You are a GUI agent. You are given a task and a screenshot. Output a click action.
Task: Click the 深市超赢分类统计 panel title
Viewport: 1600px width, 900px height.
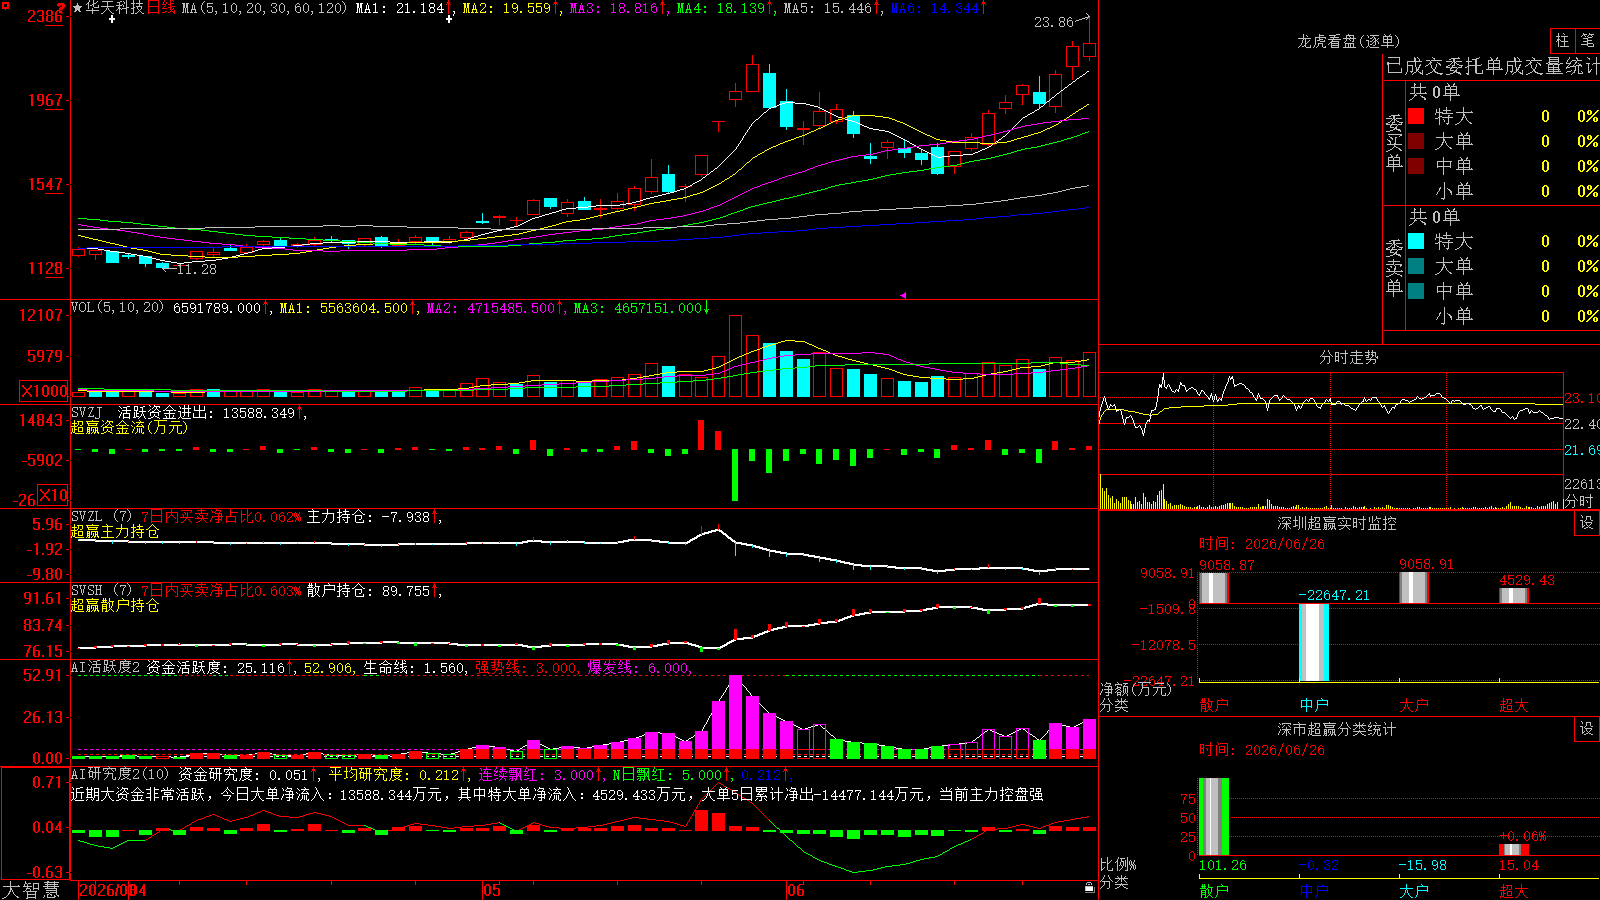click(1337, 729)
